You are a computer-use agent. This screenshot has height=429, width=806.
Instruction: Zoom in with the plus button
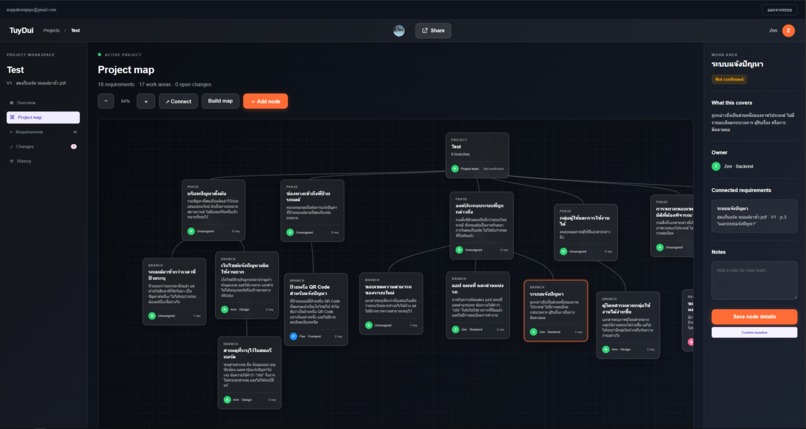[x=146, y=101]
